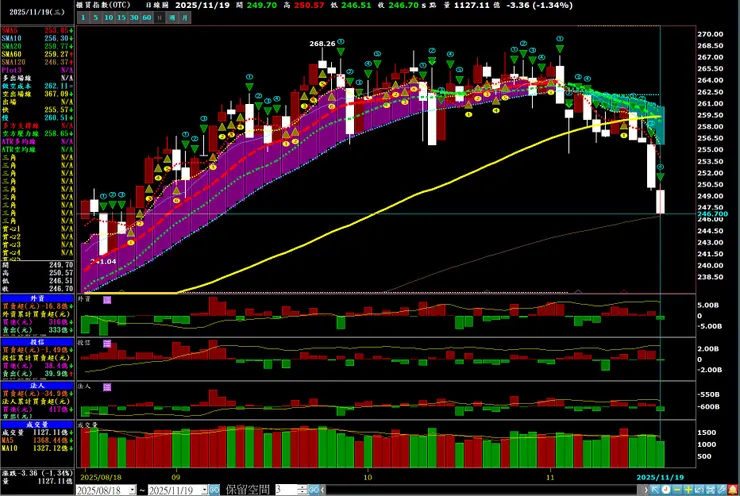Click the minus zoom-out icon
Viewport: 740px width, 496px height.
(677, 490)
